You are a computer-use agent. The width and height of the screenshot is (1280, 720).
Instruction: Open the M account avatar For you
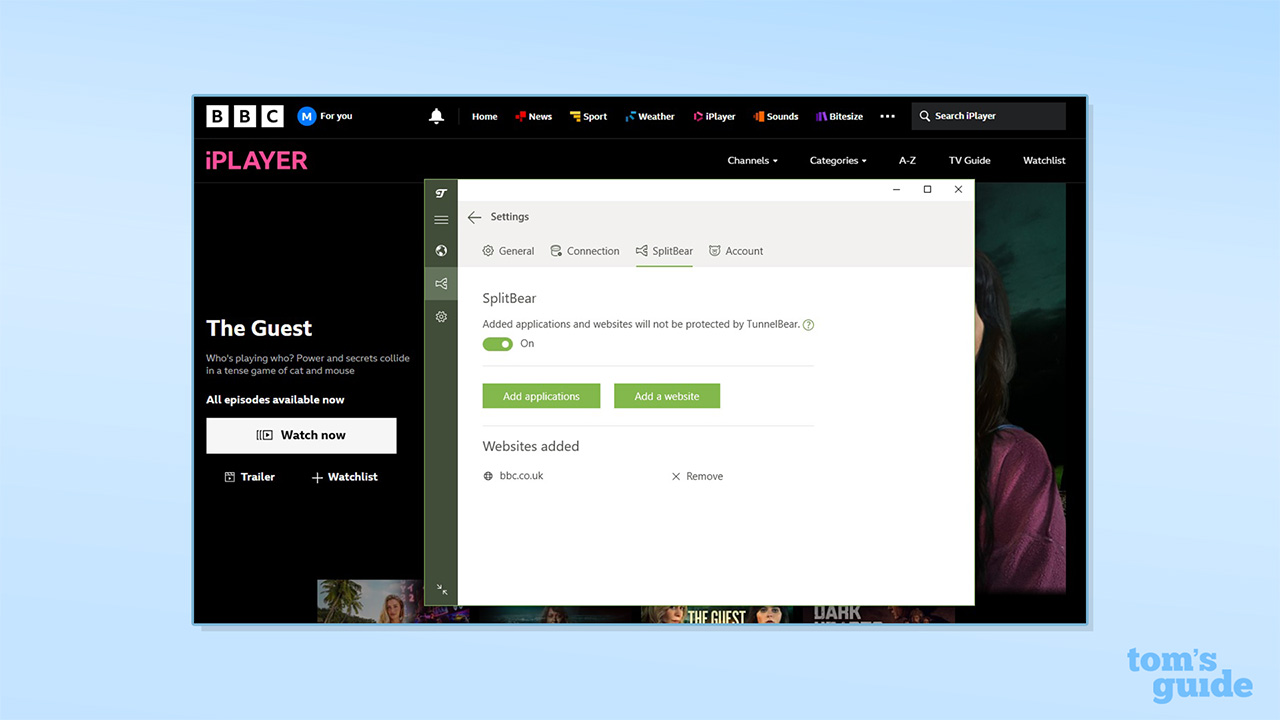(325, 116)
